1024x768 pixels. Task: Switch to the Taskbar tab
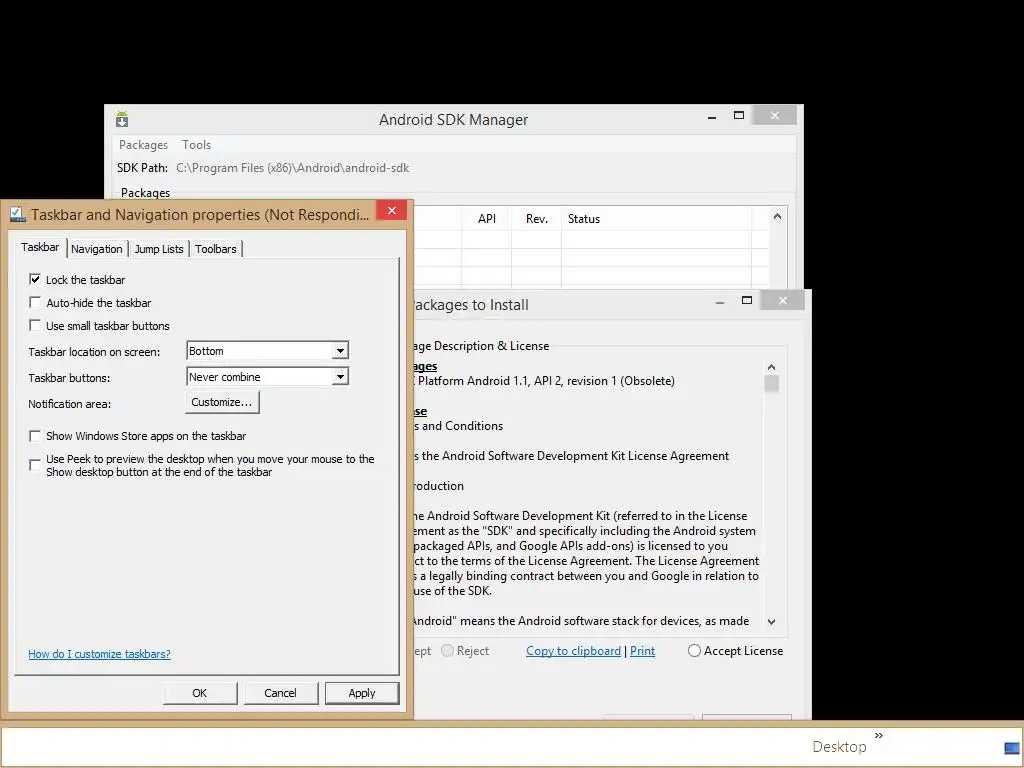point(40,247)
